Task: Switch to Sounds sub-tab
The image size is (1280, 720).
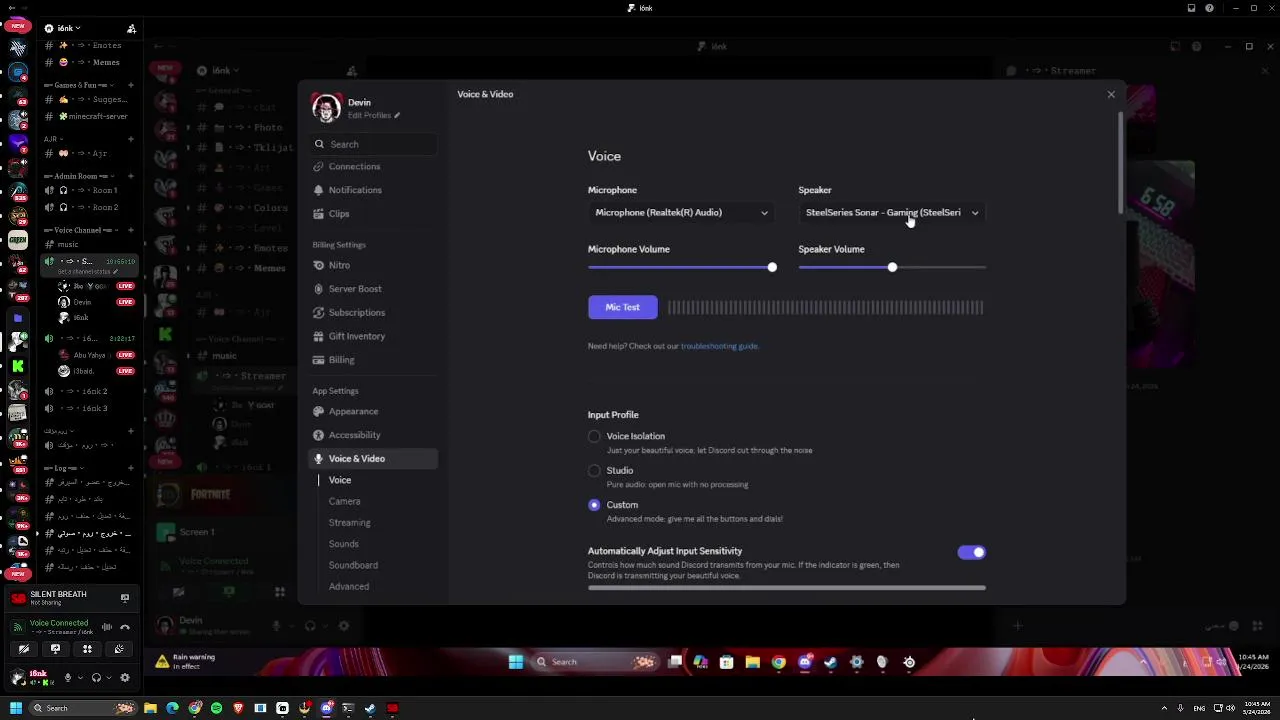Action: pyautogui.click(x=344, y=544)
